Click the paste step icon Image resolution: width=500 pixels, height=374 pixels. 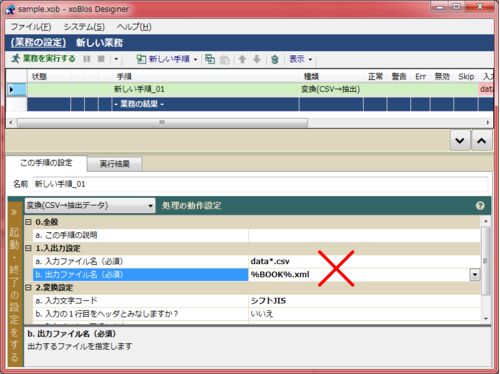tap(225, 59)
